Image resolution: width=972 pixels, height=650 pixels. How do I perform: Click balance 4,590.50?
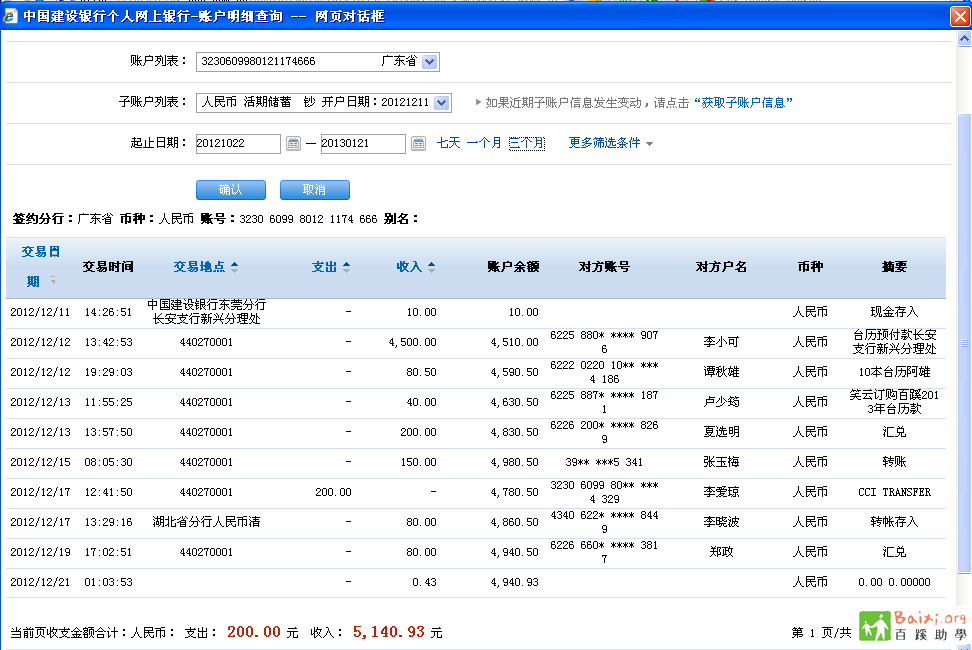515,372
